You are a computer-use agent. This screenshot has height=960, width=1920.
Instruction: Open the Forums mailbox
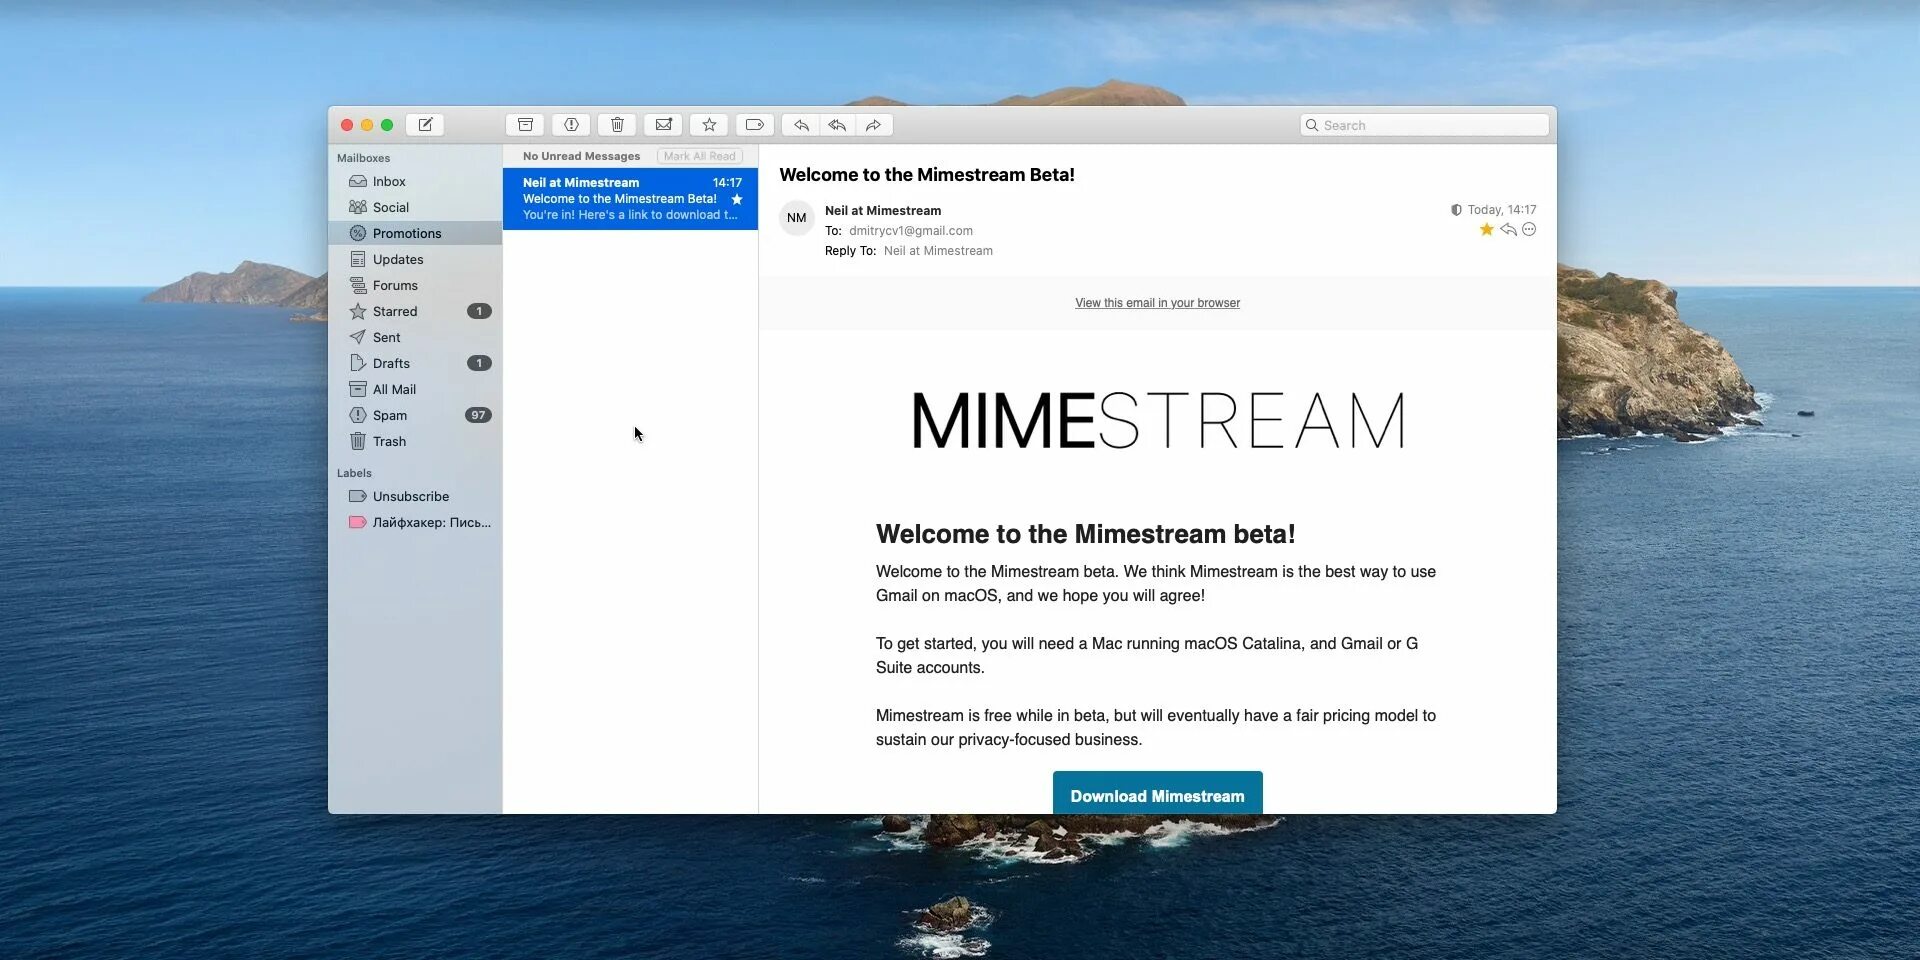pos(415,285)
